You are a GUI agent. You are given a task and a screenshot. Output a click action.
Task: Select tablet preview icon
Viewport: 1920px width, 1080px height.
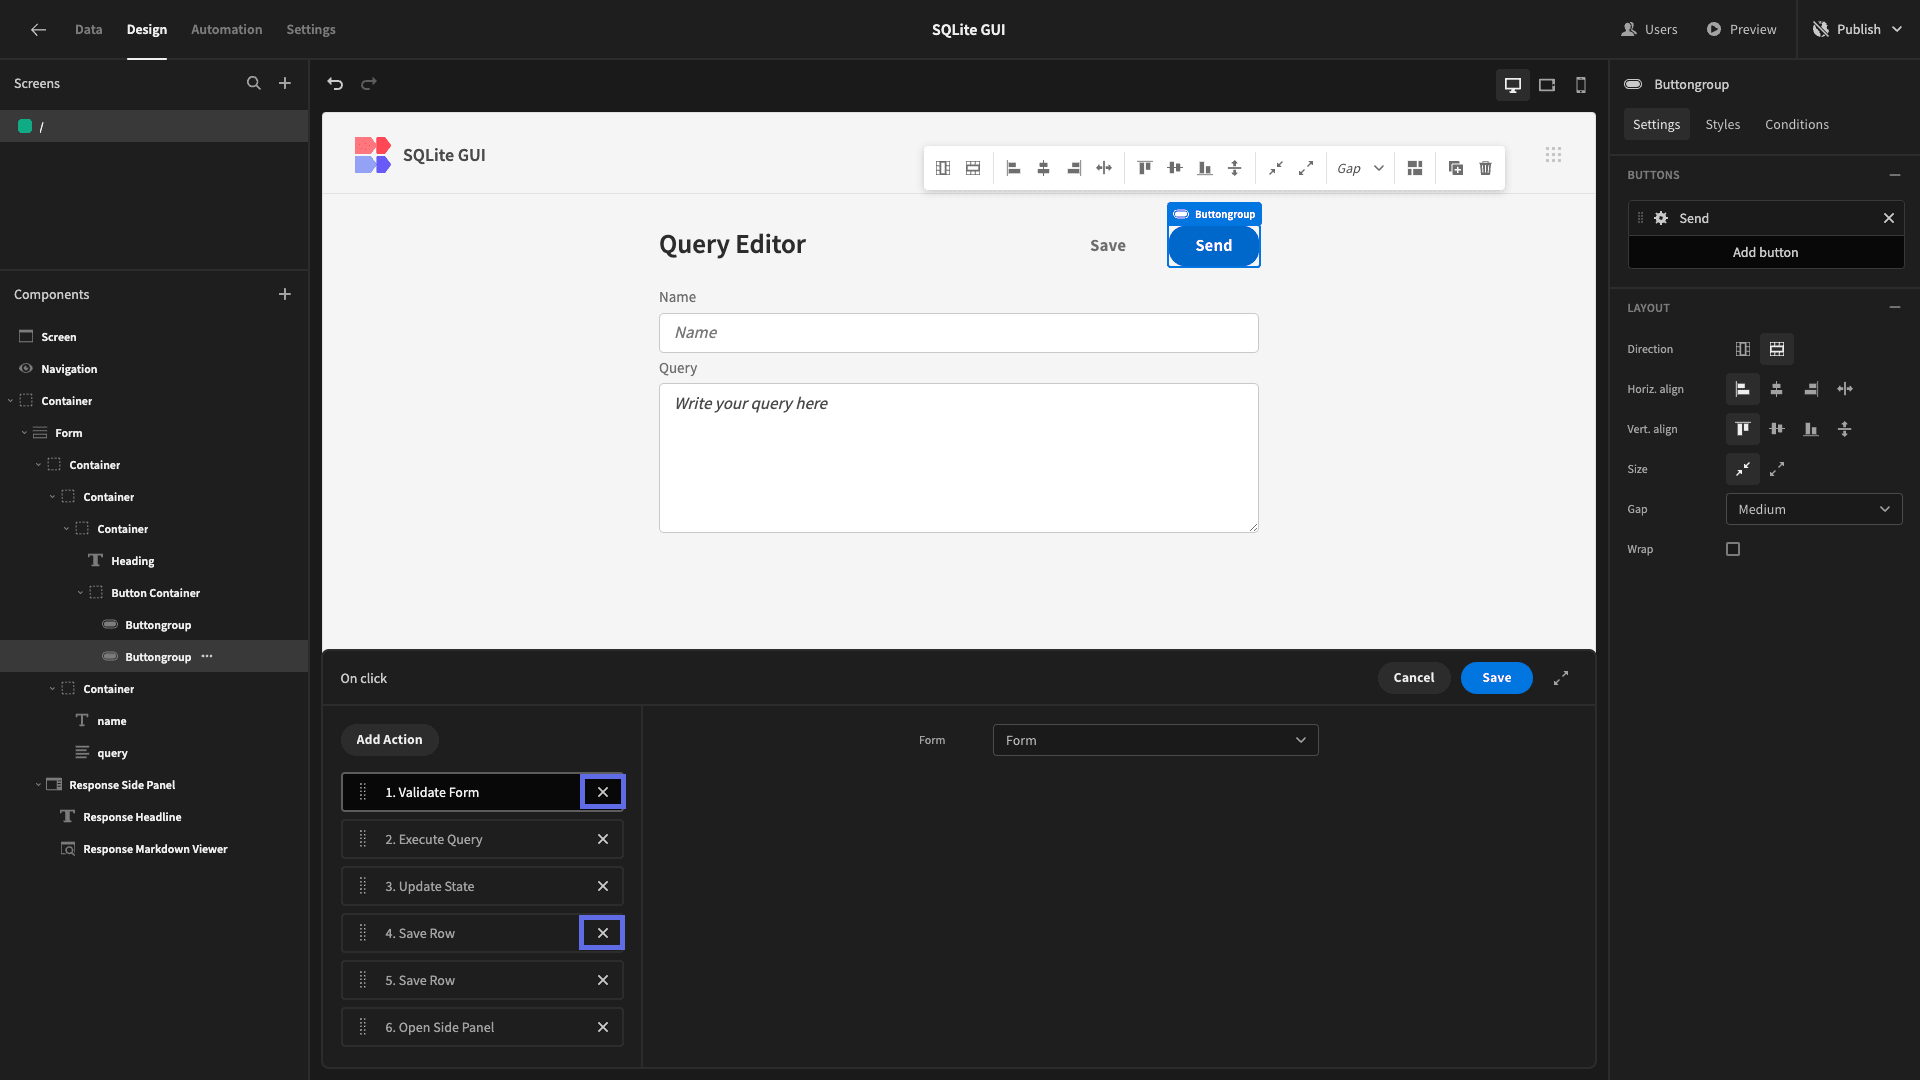click(x=1547, y=85)
